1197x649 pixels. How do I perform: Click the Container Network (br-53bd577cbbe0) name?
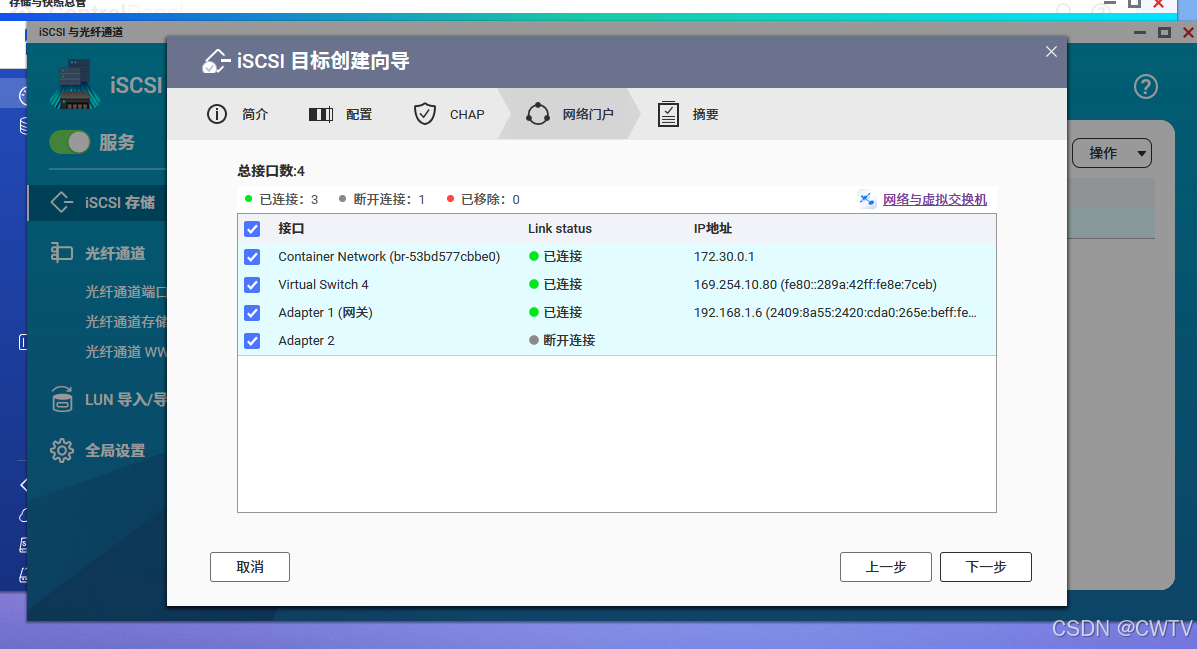pyautogui.click(x=389, y=257)
